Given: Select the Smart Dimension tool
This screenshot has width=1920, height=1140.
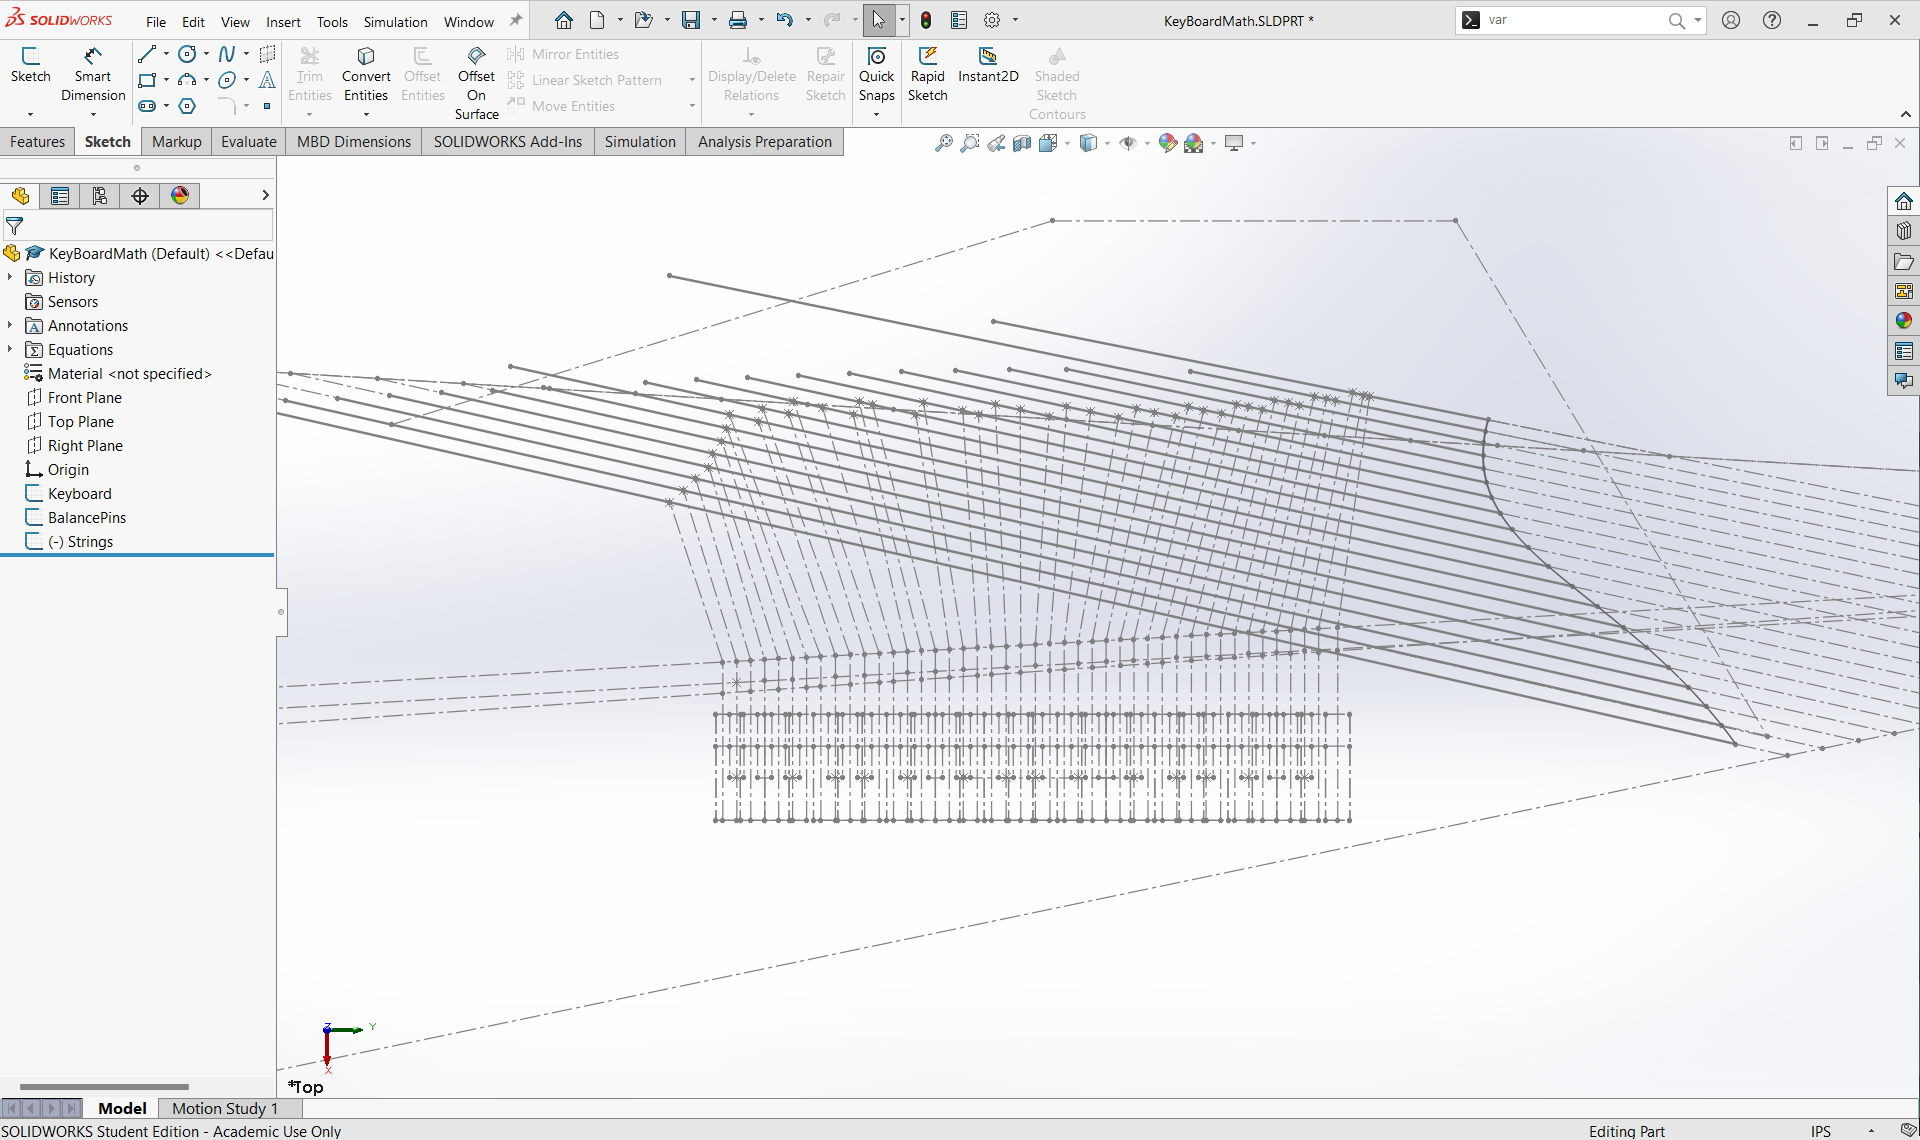Looking at the screenshot, I should [92, 75].
